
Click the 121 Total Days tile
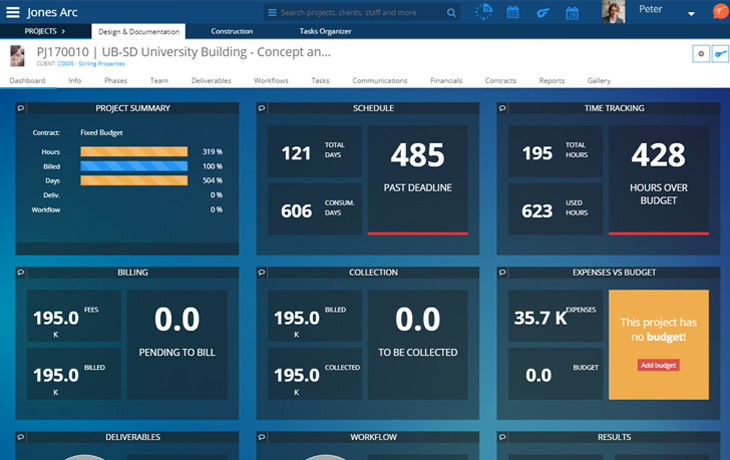[x=315, y=151]
